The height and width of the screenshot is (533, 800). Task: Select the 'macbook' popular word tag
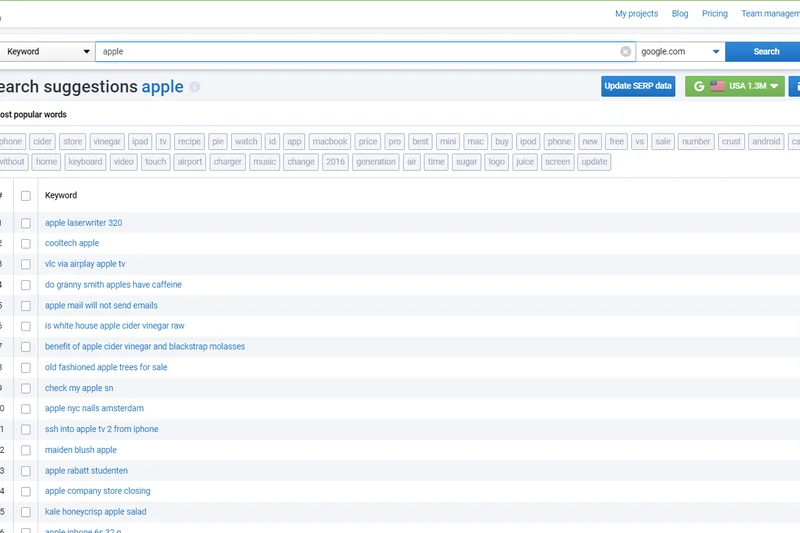click(329, 142)
